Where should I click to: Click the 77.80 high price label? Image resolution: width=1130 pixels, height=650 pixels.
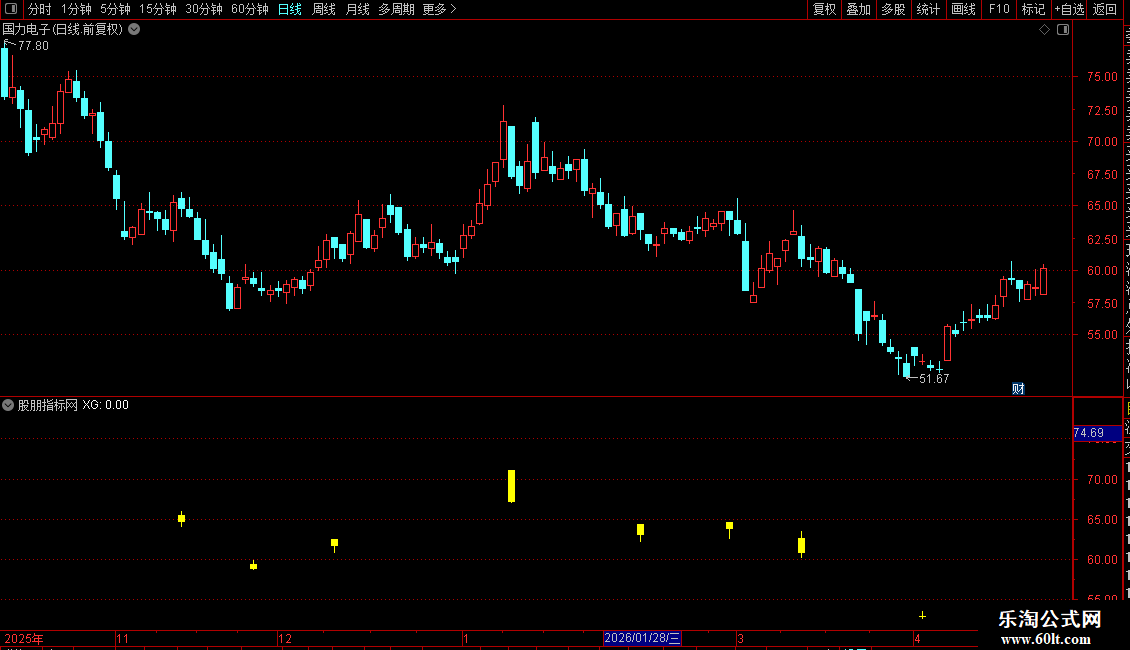tap(33, 45)
